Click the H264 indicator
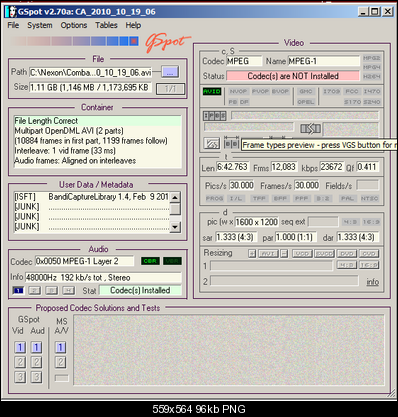Image resolution: width=398 pixels, height=417 pixels. point(372,77)
